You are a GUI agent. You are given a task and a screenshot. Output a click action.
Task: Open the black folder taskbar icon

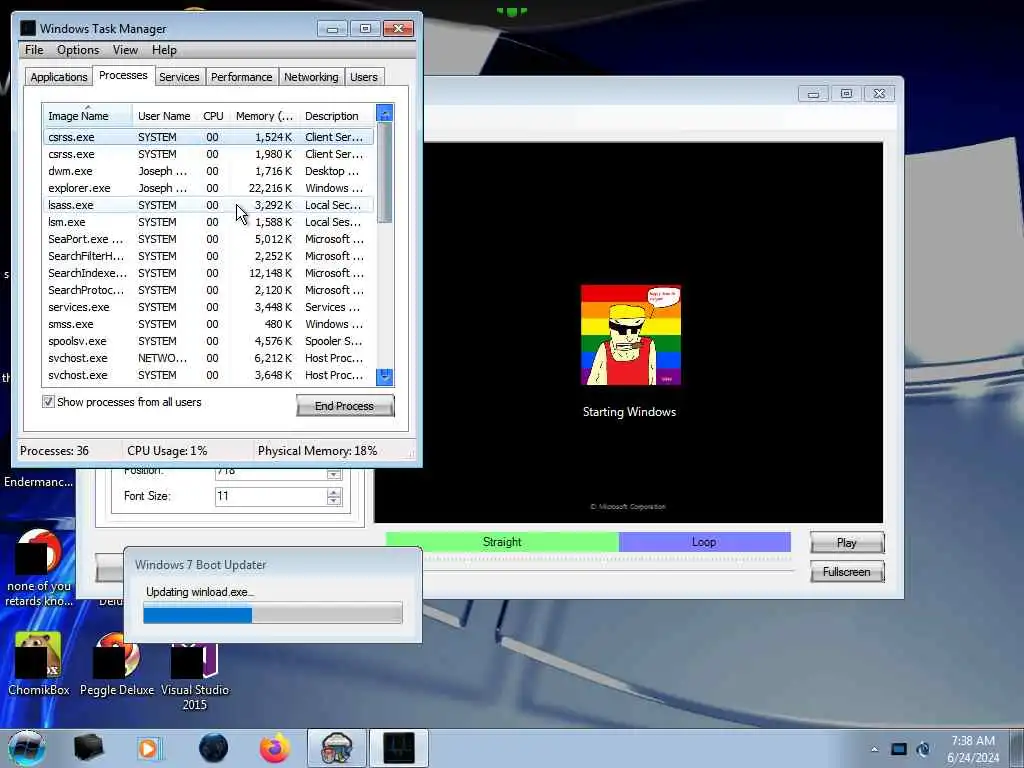[x=89, y=748]
